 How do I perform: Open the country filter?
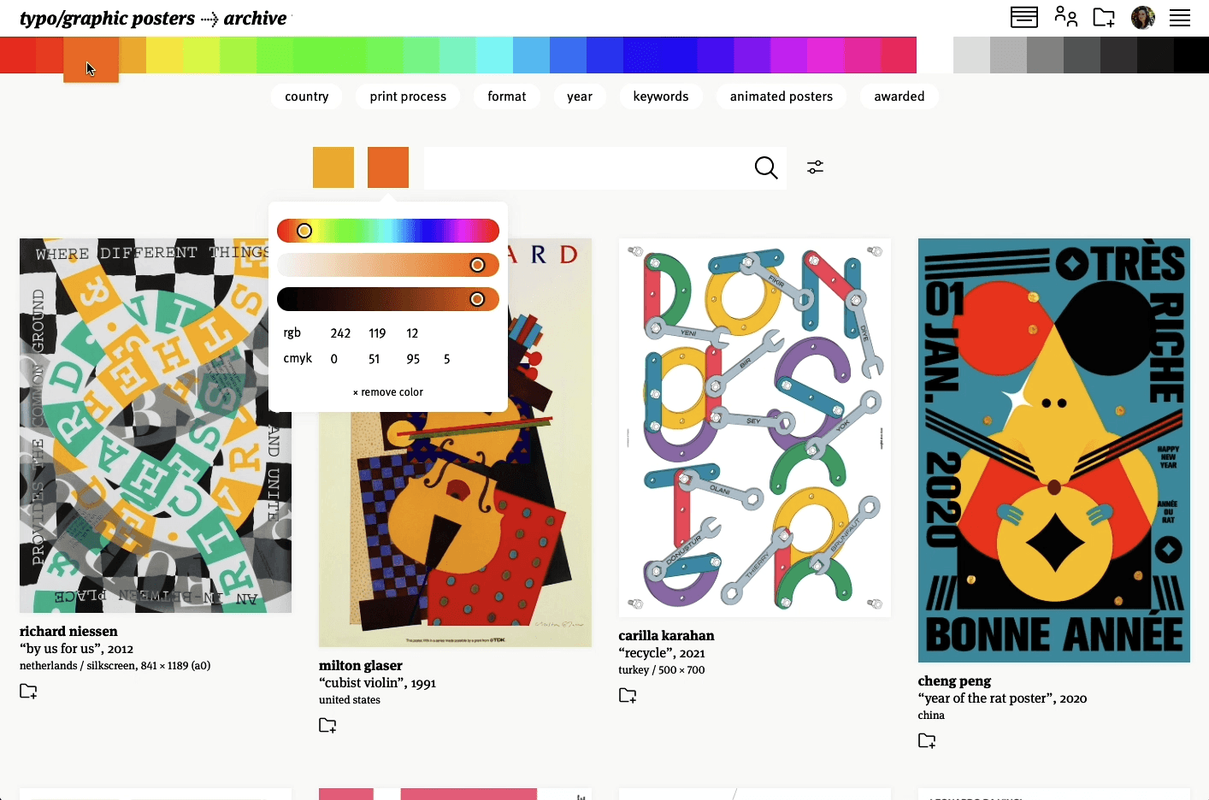[x=306, y=96]
